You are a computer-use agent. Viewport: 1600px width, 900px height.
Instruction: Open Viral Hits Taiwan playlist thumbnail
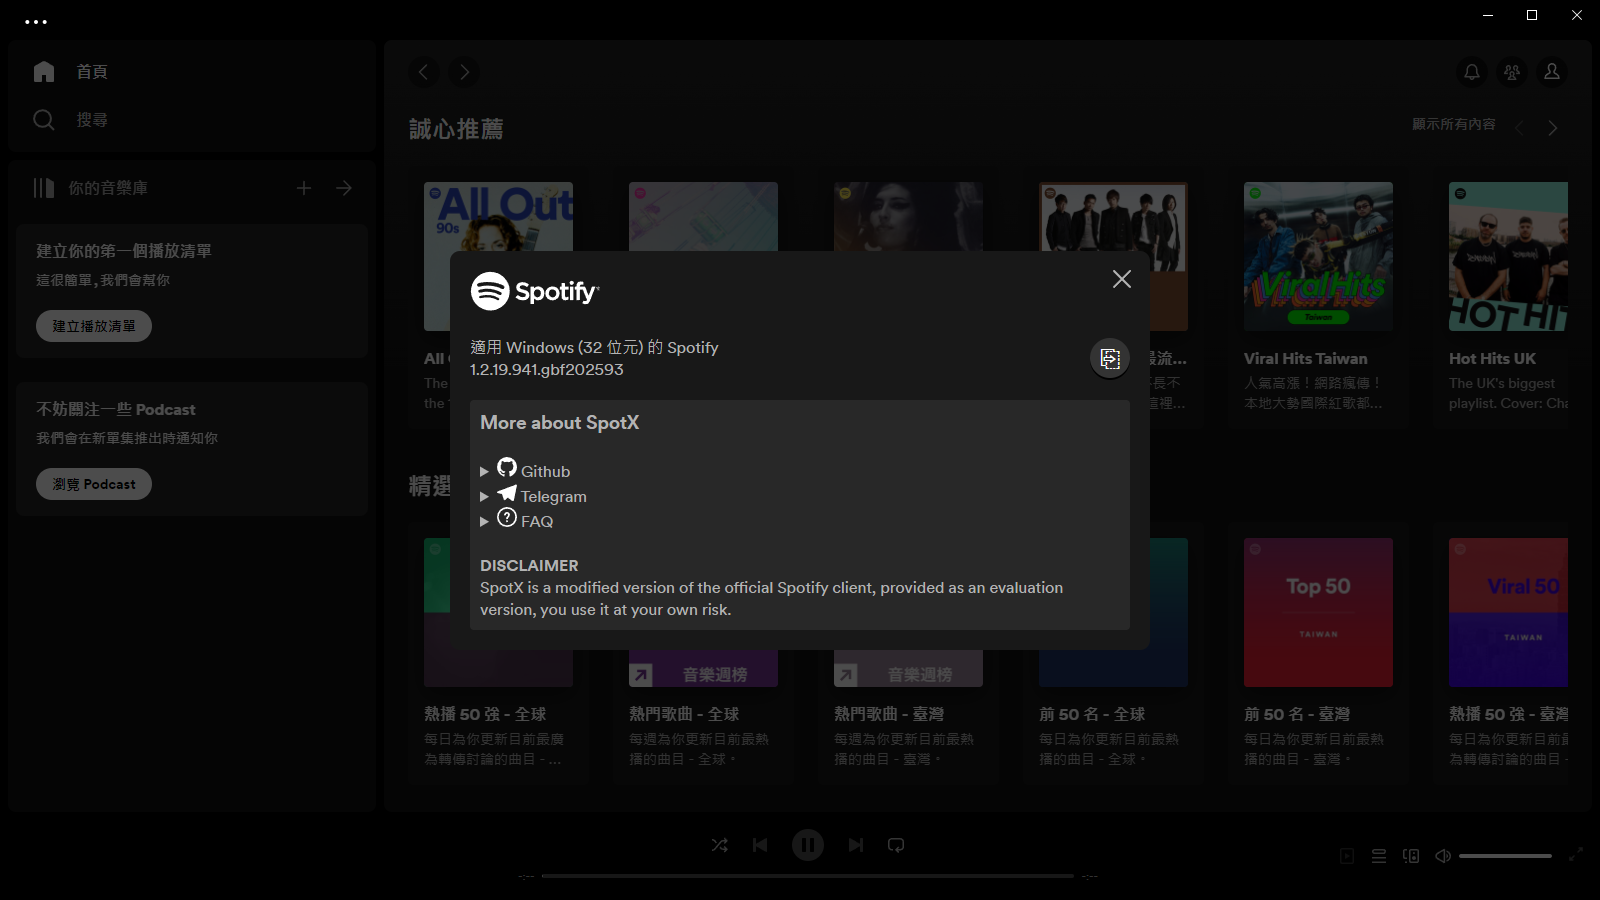1318,256
